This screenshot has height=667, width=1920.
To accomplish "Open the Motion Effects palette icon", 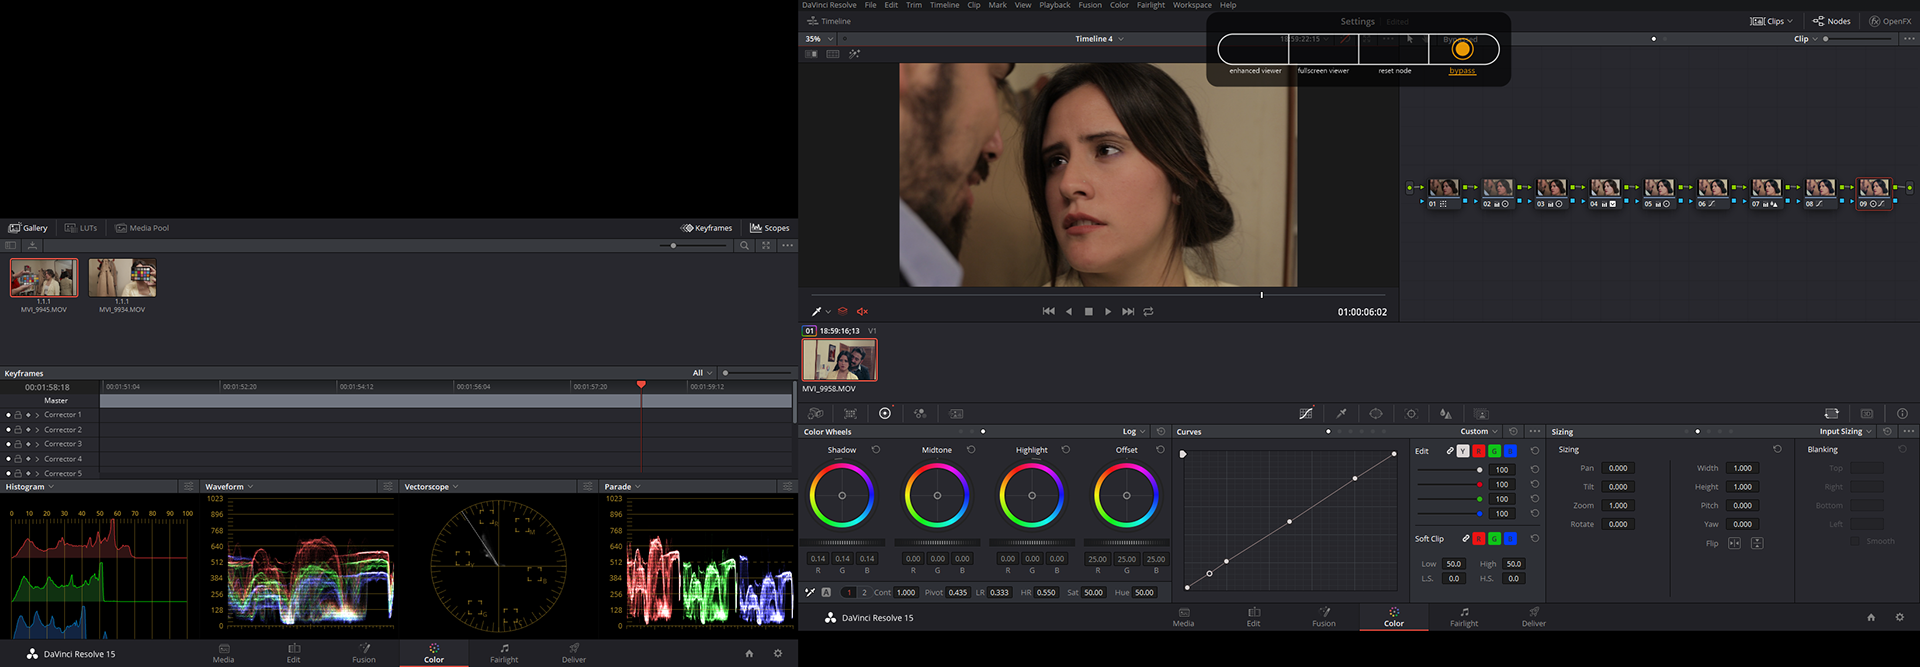I will (x=956, y=413).
